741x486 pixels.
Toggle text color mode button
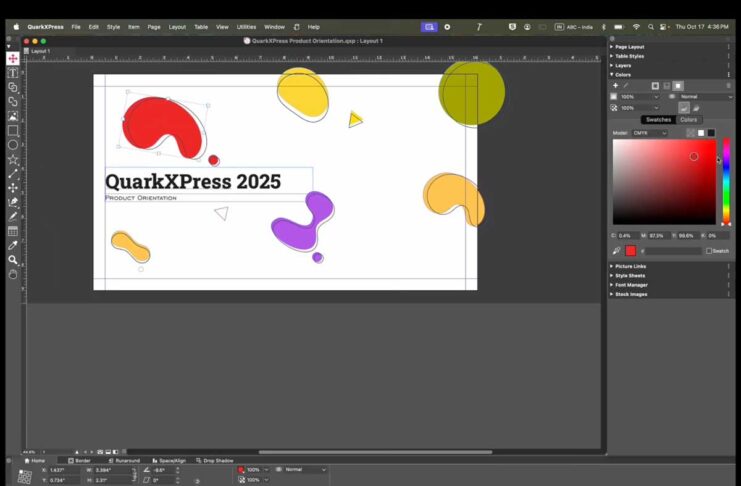pos(667,86)
